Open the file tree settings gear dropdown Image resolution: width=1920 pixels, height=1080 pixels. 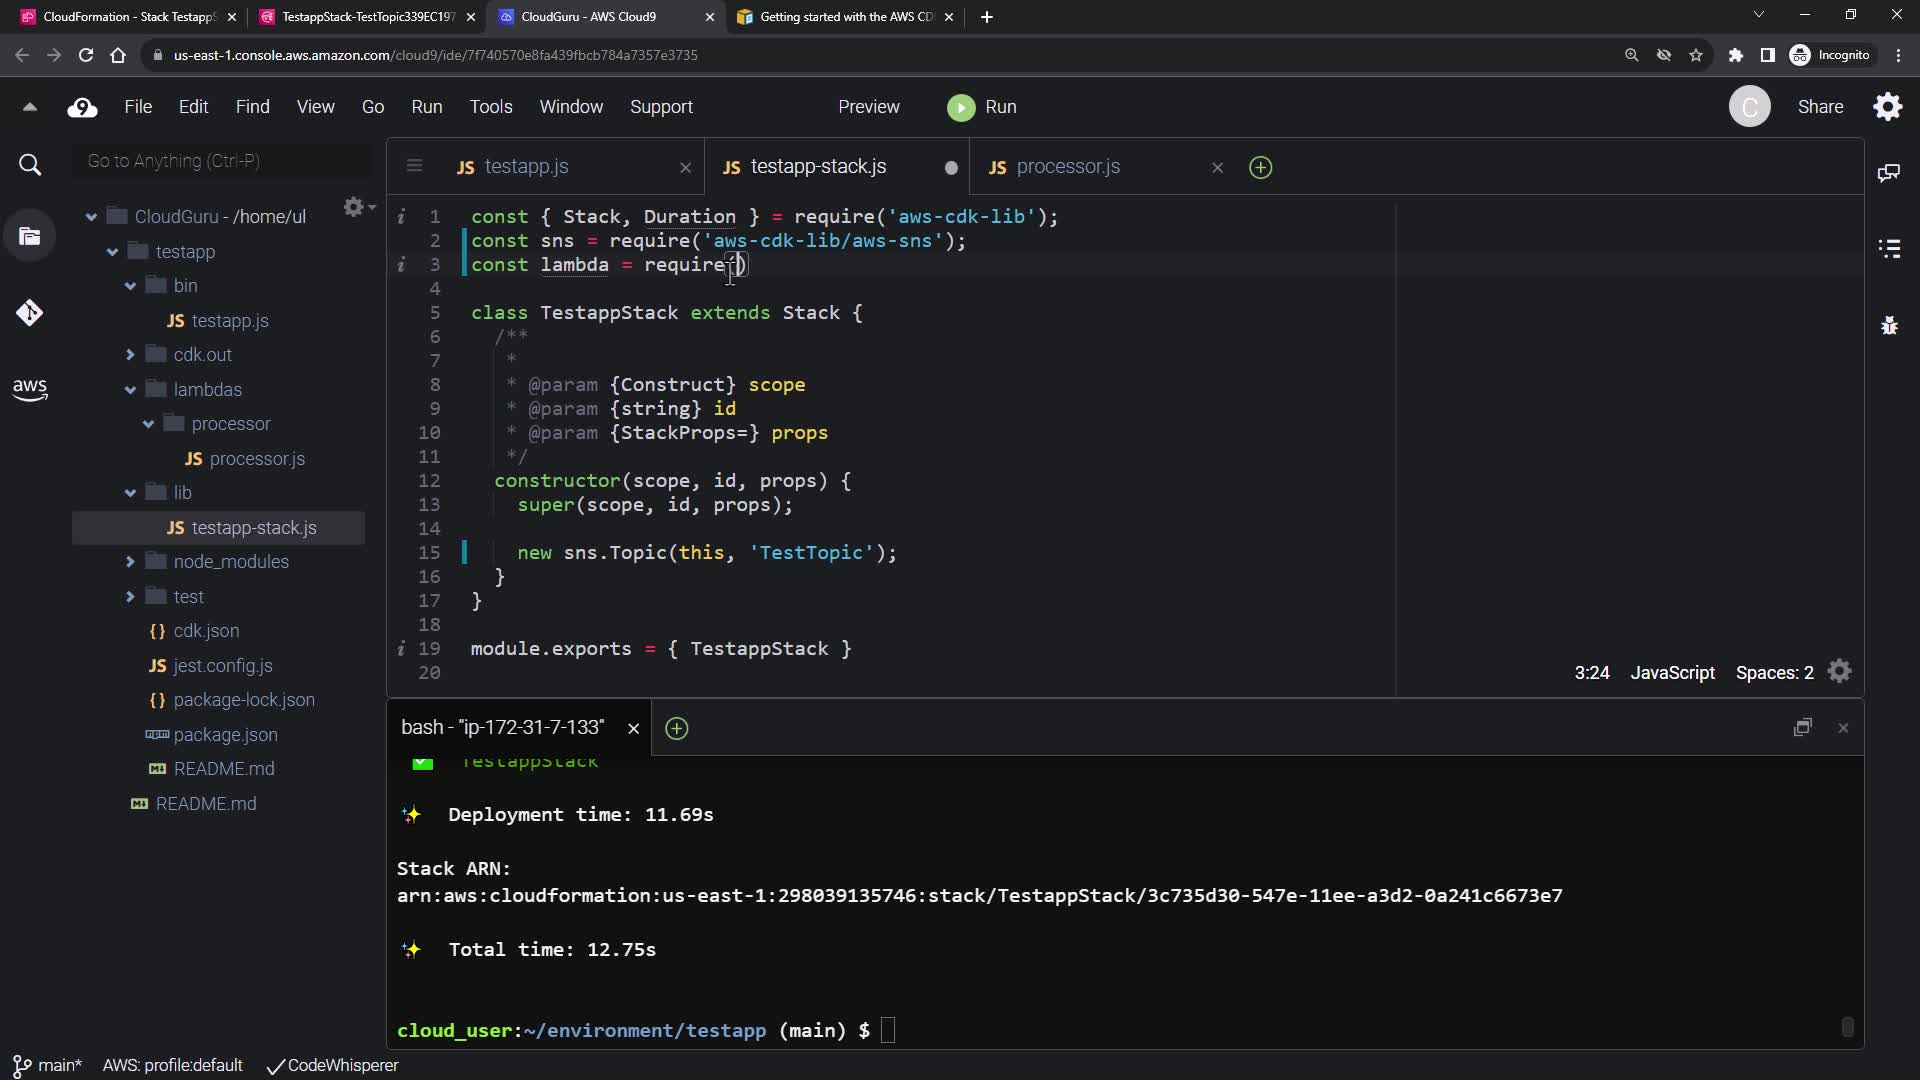[x=358, y=207]
